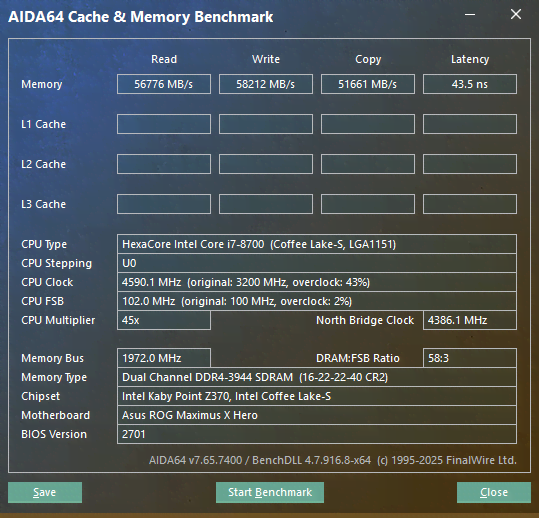The image size is (539, 518).
Task: Click the empty L2 Cache Read field
Action: pyautogui.click(x=164, y=164)
